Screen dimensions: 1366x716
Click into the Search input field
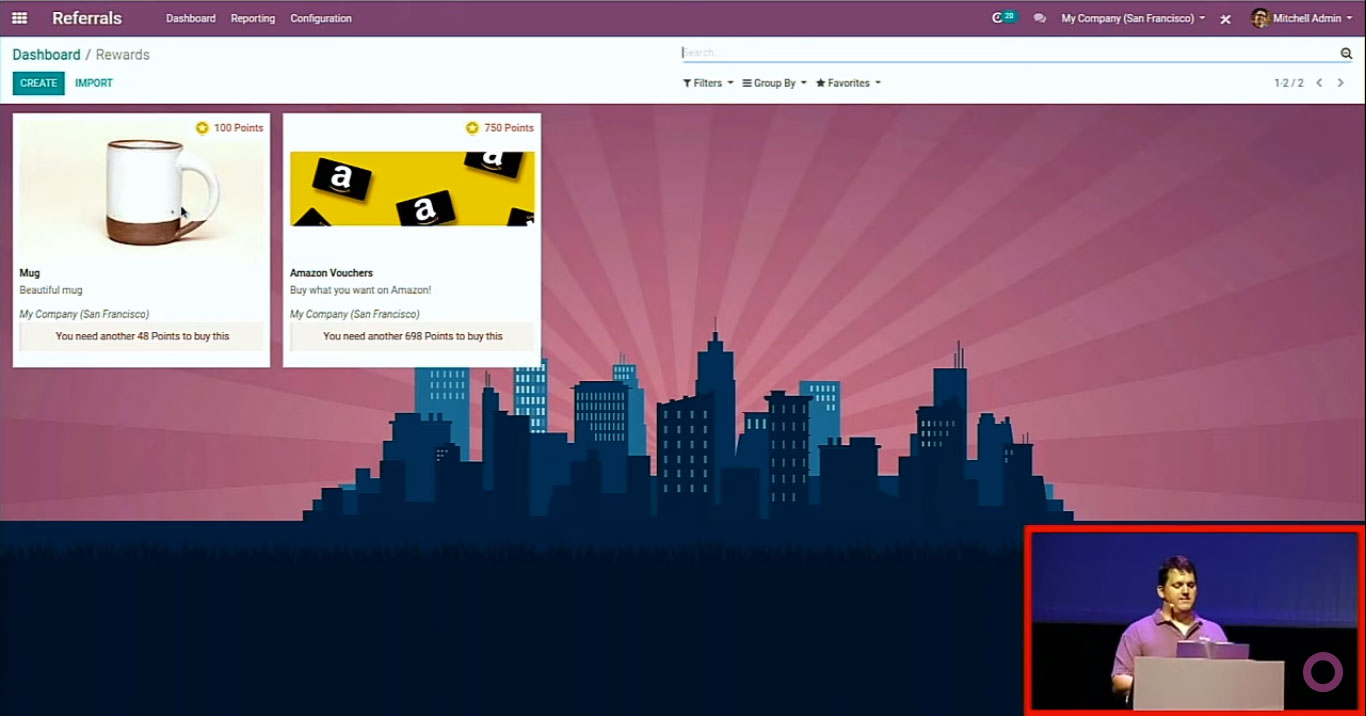[1010, 53]
